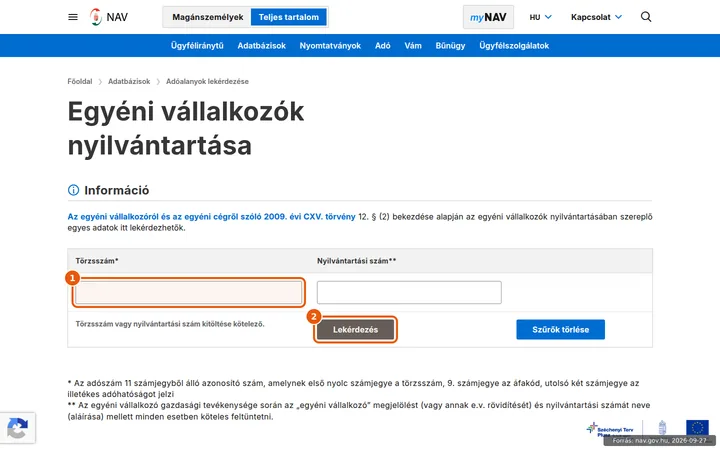Open the Nyomtatványok menu

pos(330,45)
